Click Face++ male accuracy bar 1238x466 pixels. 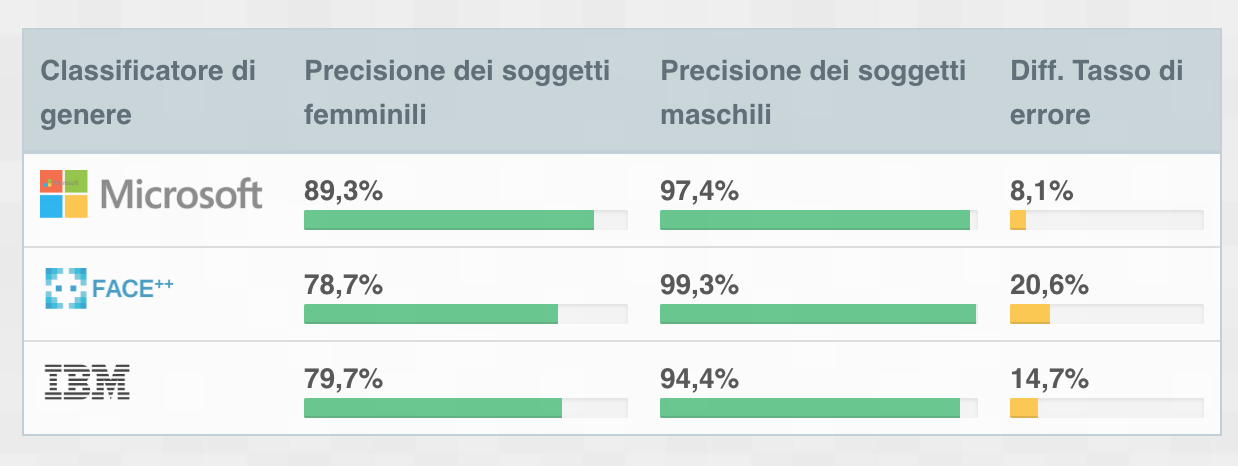pyautogui.click(x=819, y=314)
